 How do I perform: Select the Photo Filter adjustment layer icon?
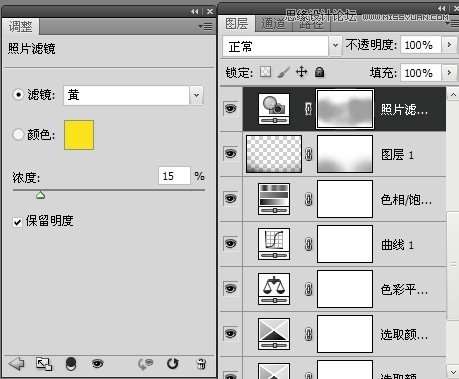coord(274,109)
